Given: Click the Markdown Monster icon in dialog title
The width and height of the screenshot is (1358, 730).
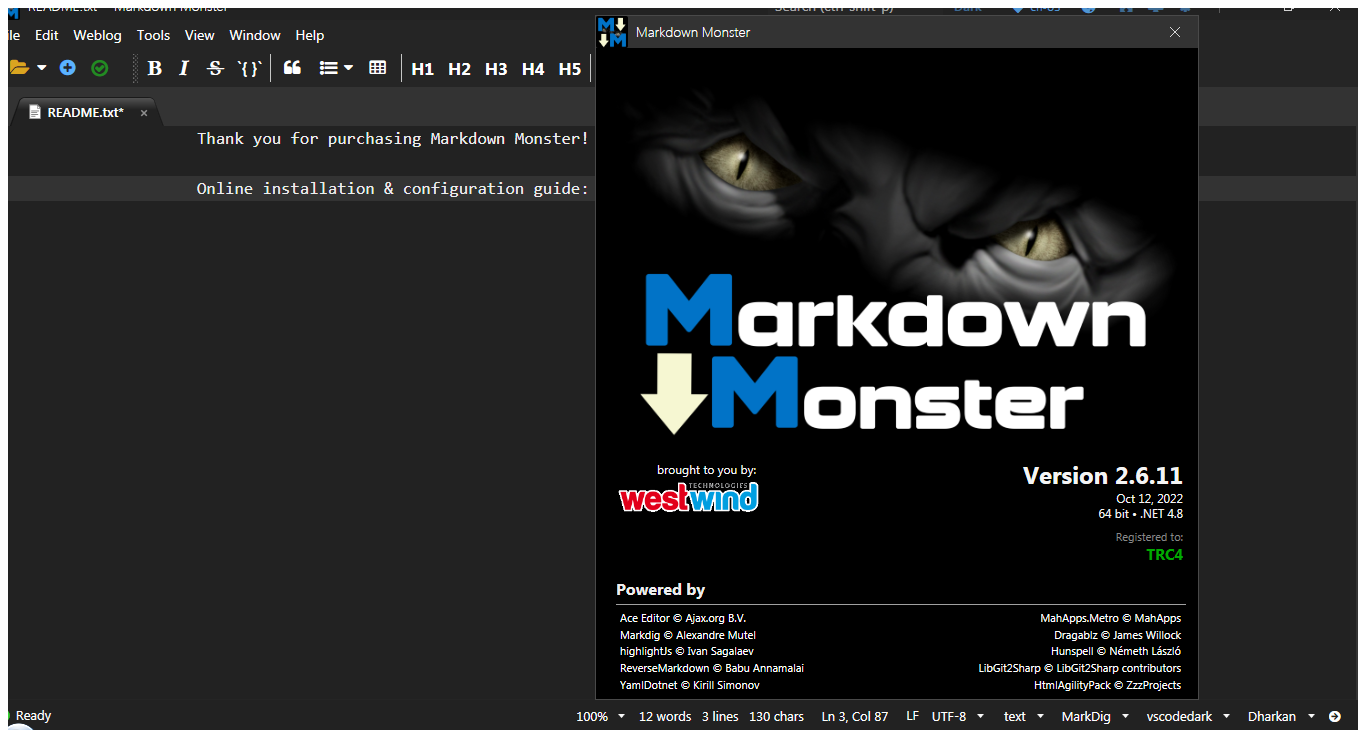Looking at the screenshot, I should (x=611, y=32).
